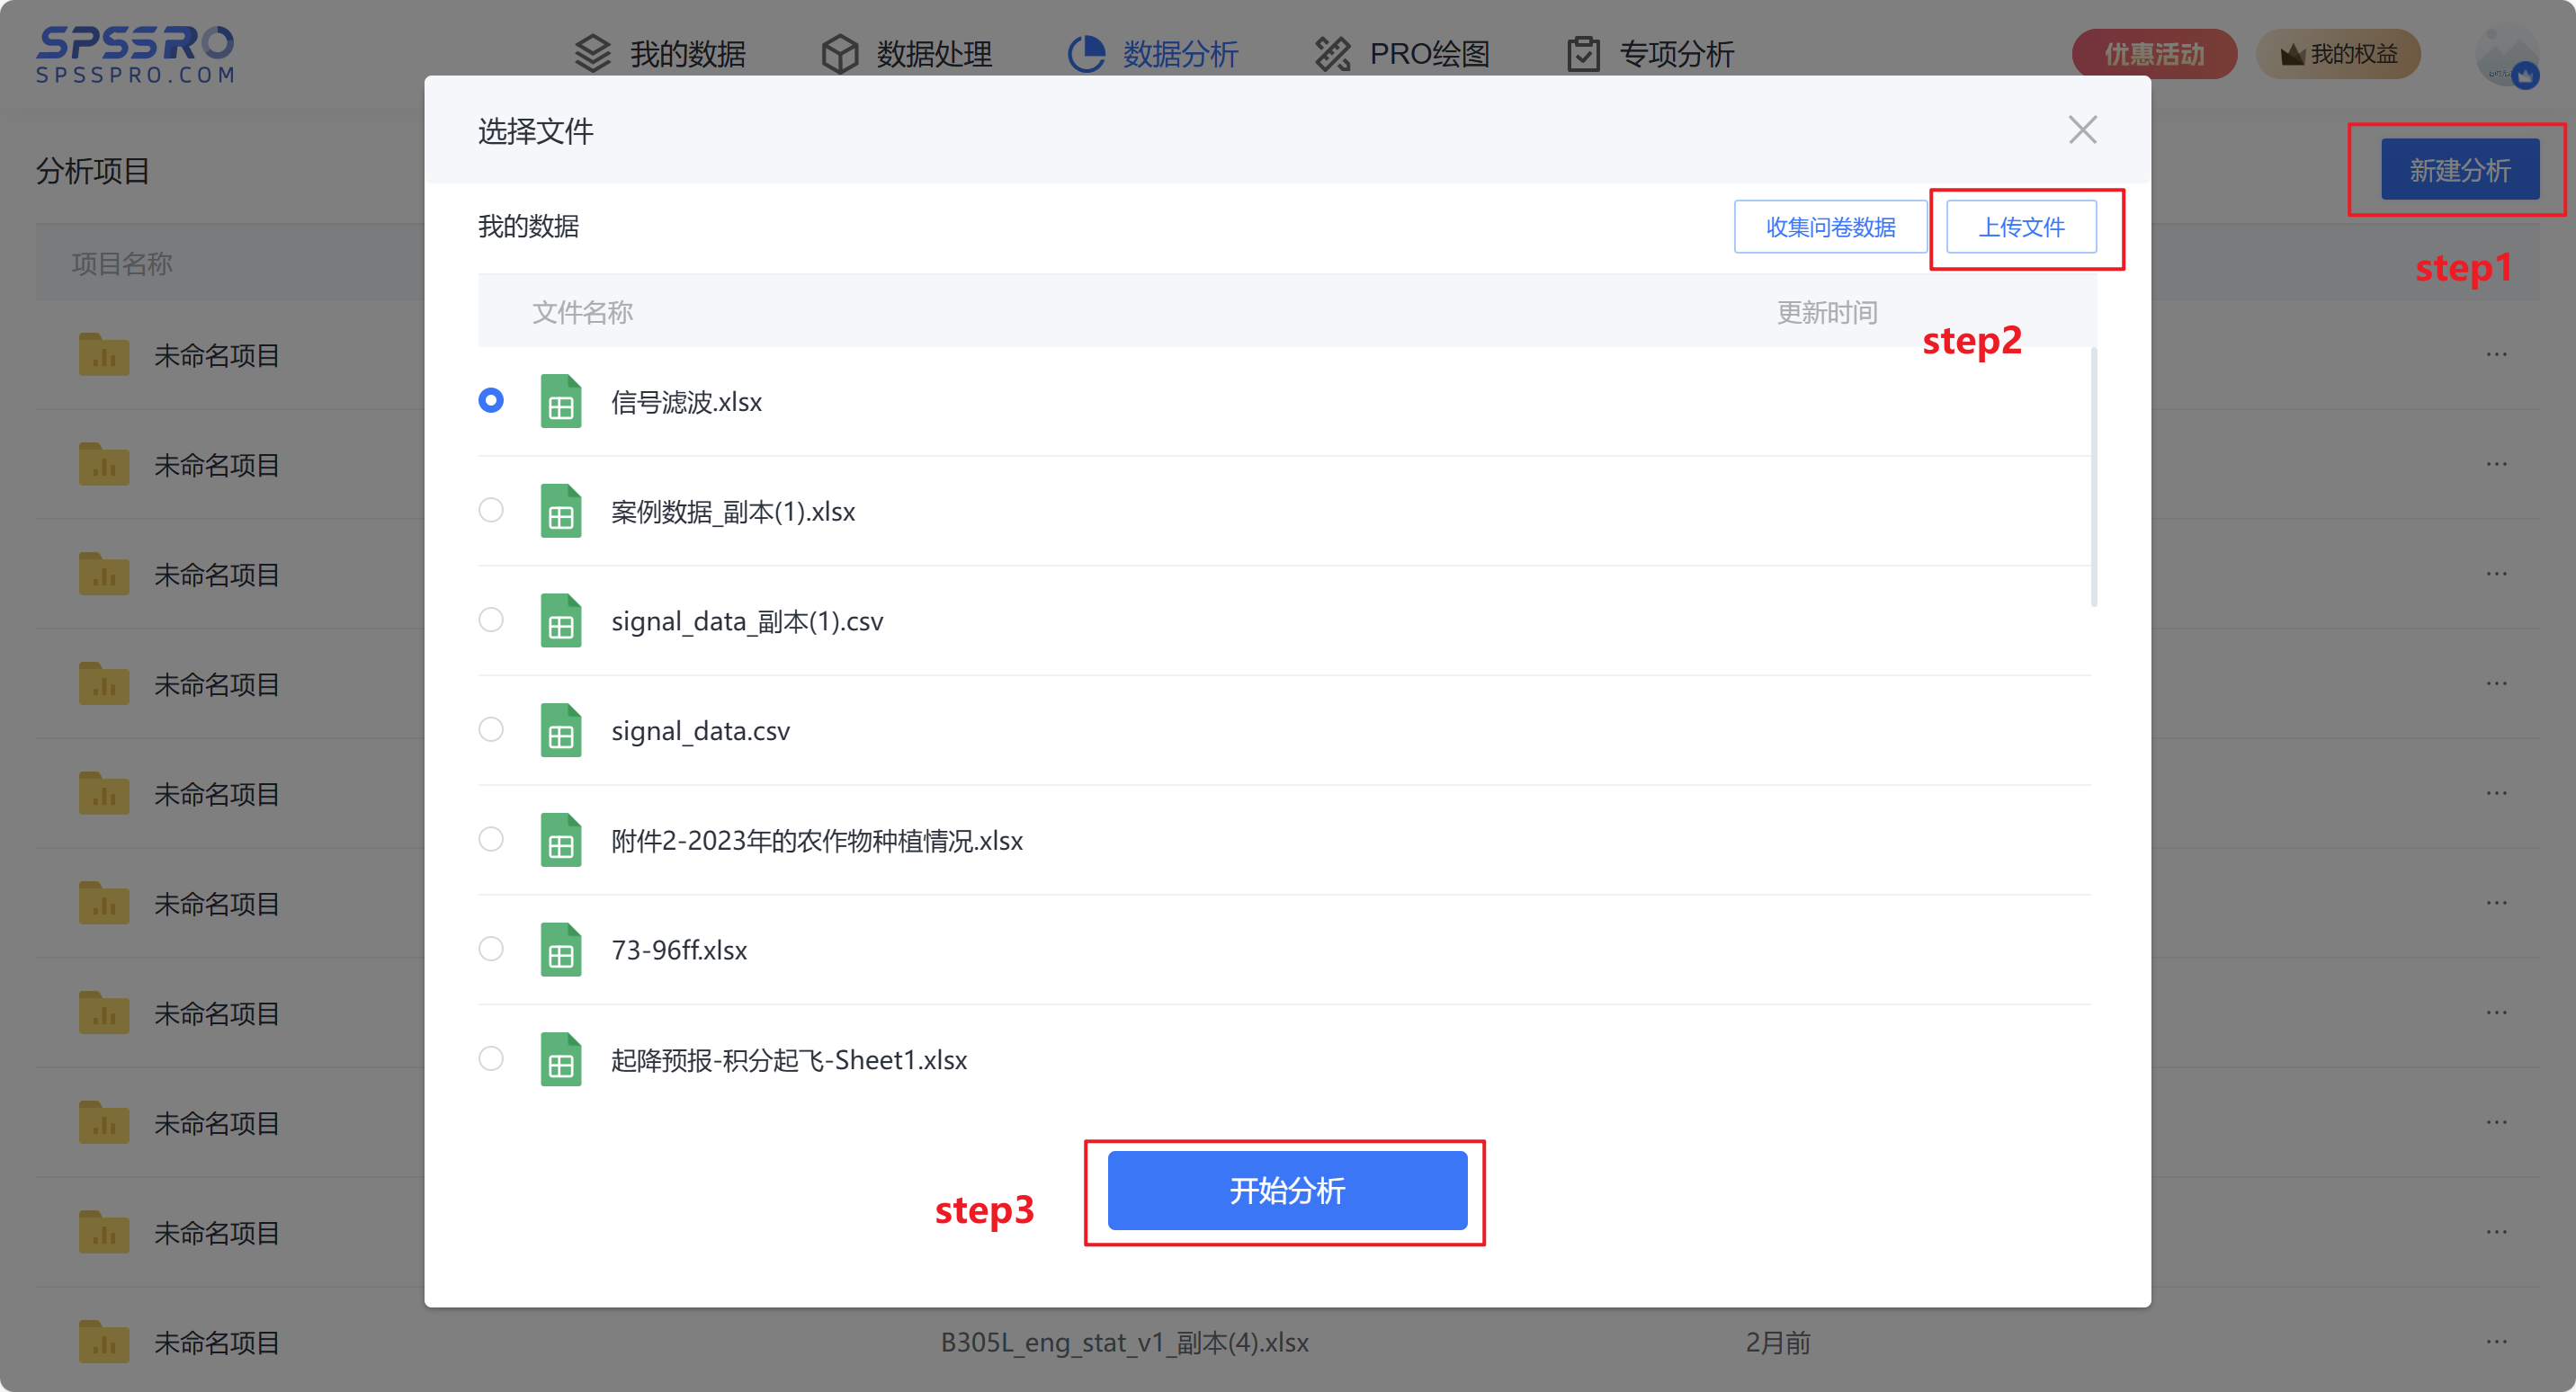Click the 收集问卷数据 button

click(1830, 227)
